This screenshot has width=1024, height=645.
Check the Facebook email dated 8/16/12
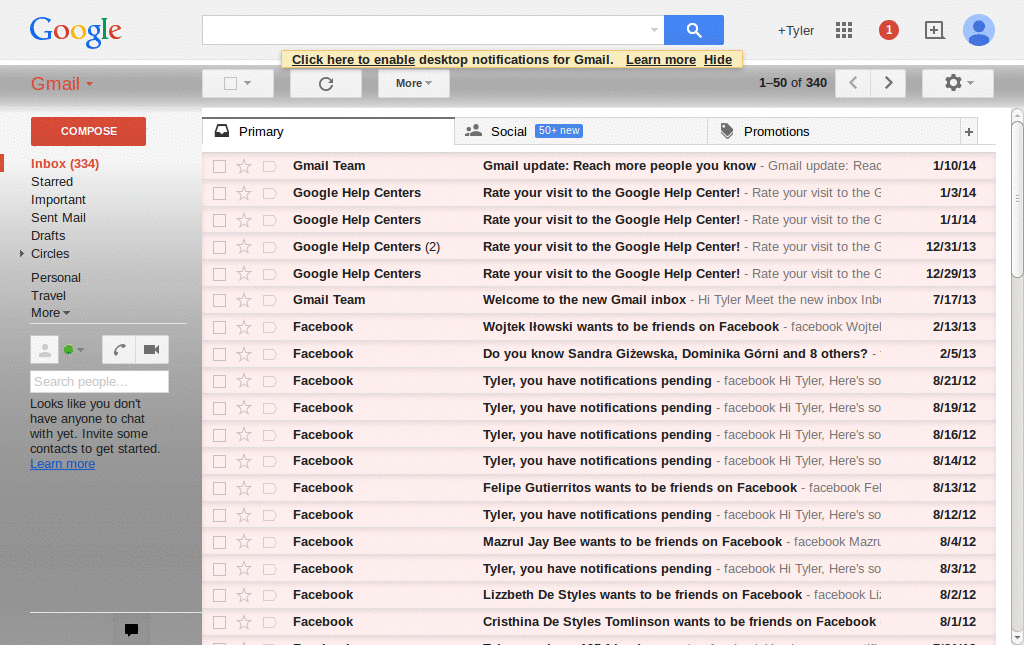point(219,435)
